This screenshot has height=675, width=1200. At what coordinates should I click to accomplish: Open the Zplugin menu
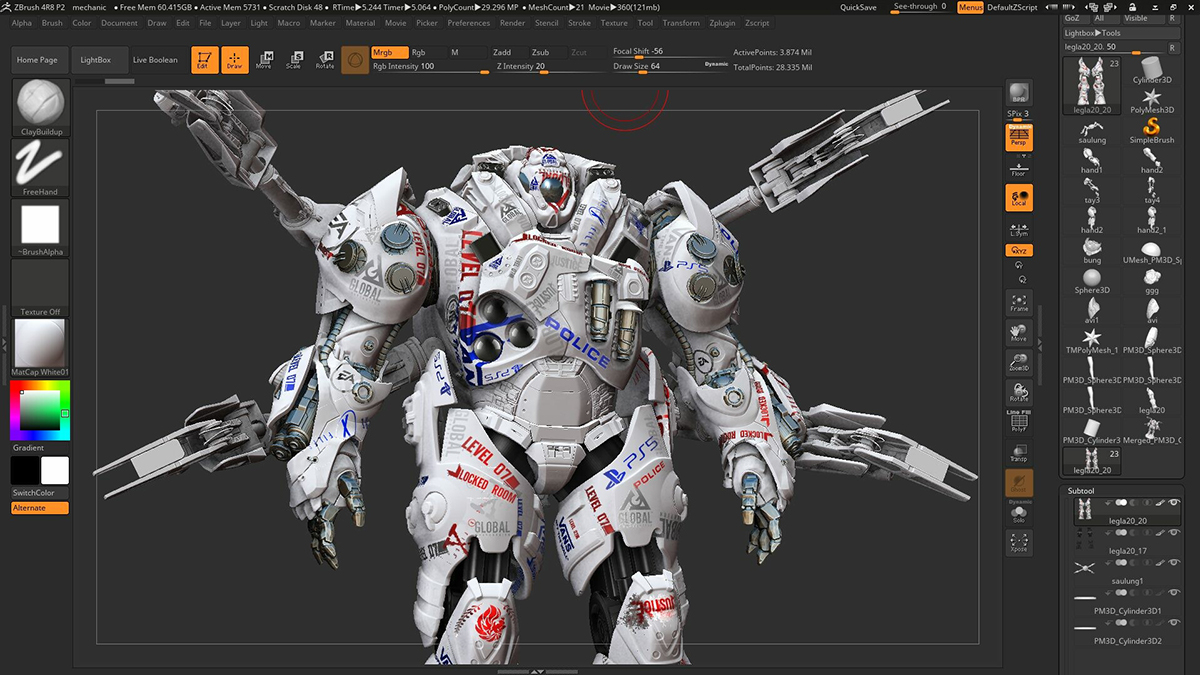[x=721, y=23]
